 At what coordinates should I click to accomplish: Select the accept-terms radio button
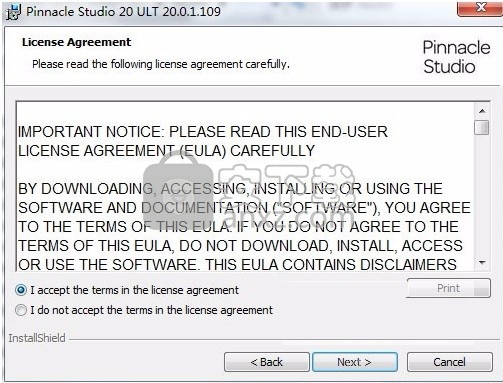pyautogui.click(x=21, y=290)
